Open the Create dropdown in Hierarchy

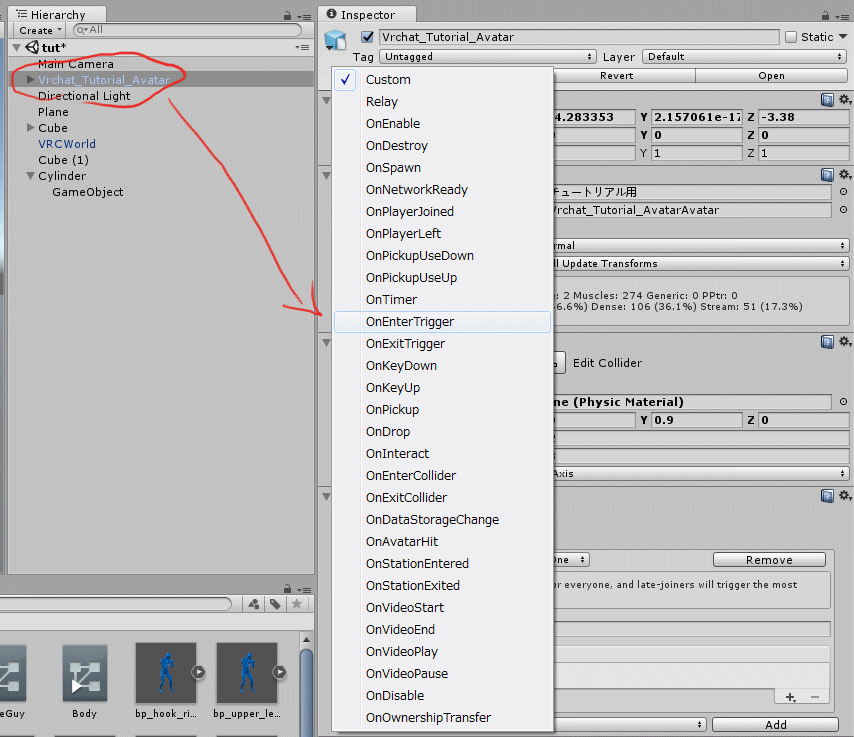[x=40, y=31]
